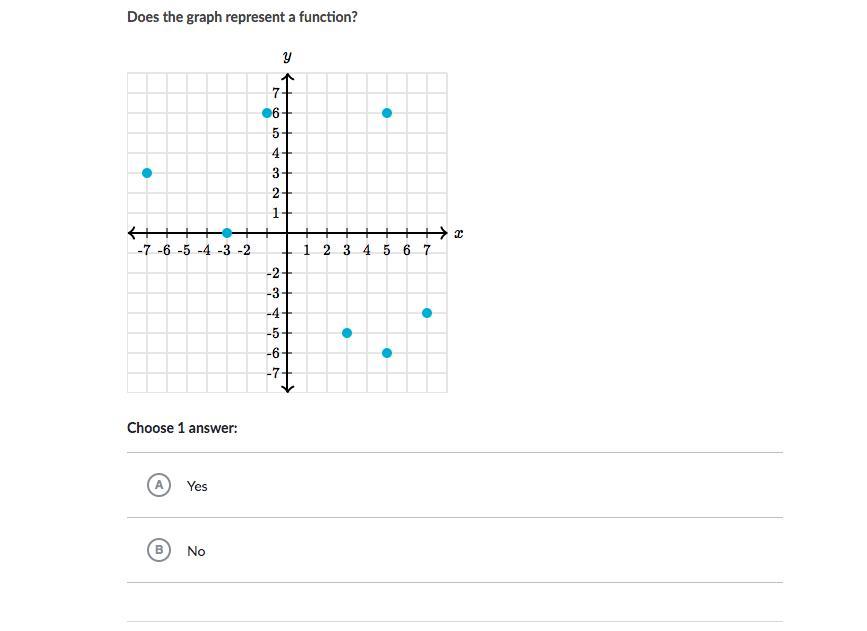Click the y axis label
The image size is (867, 631).
[287, 57]
